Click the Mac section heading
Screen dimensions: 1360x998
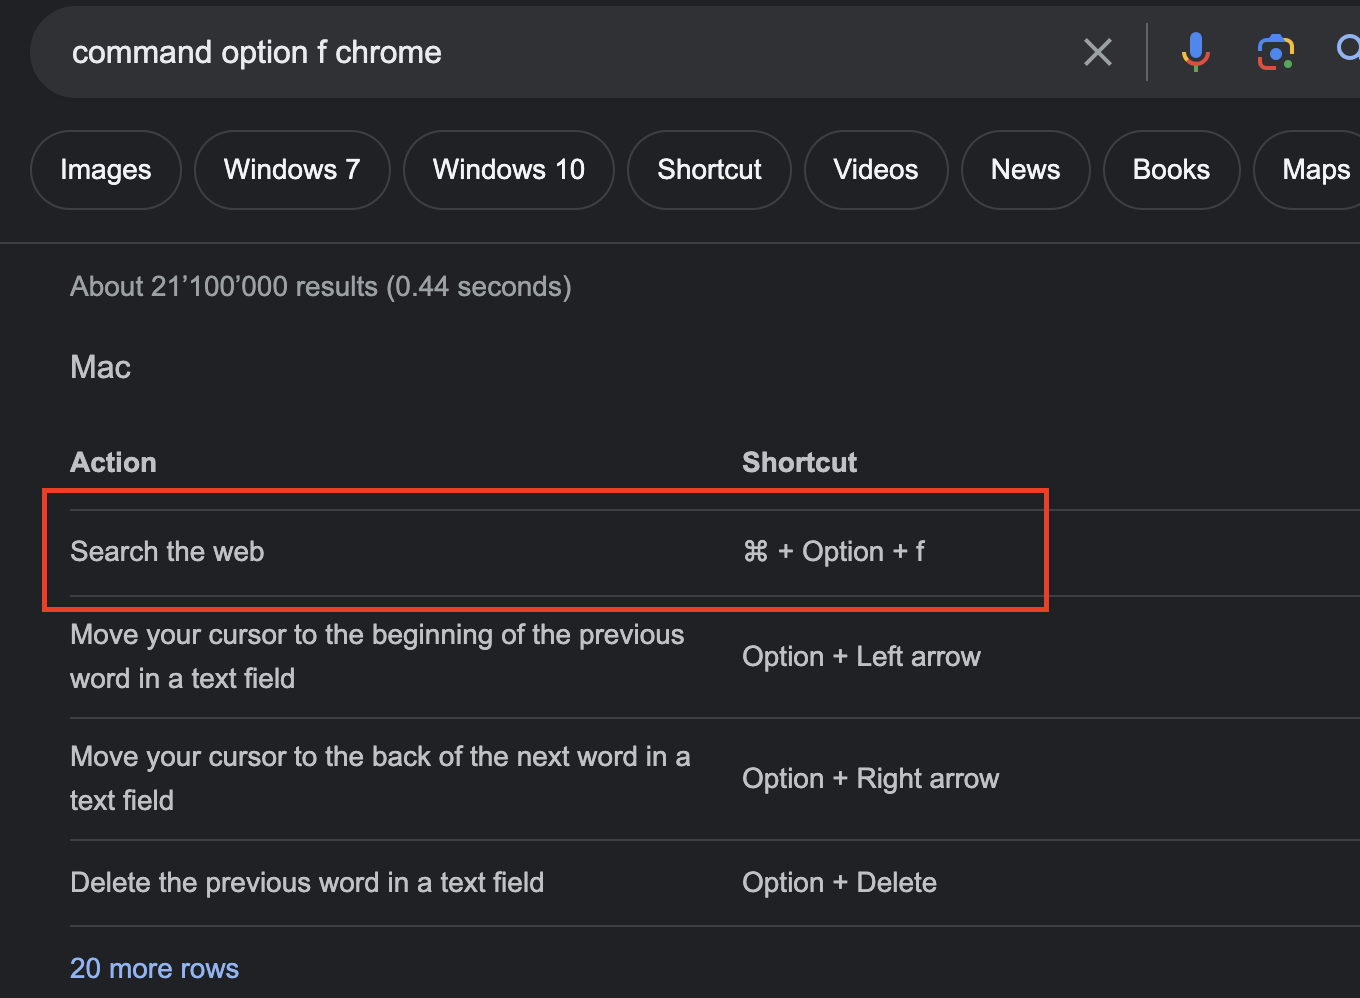pos(100,366)
